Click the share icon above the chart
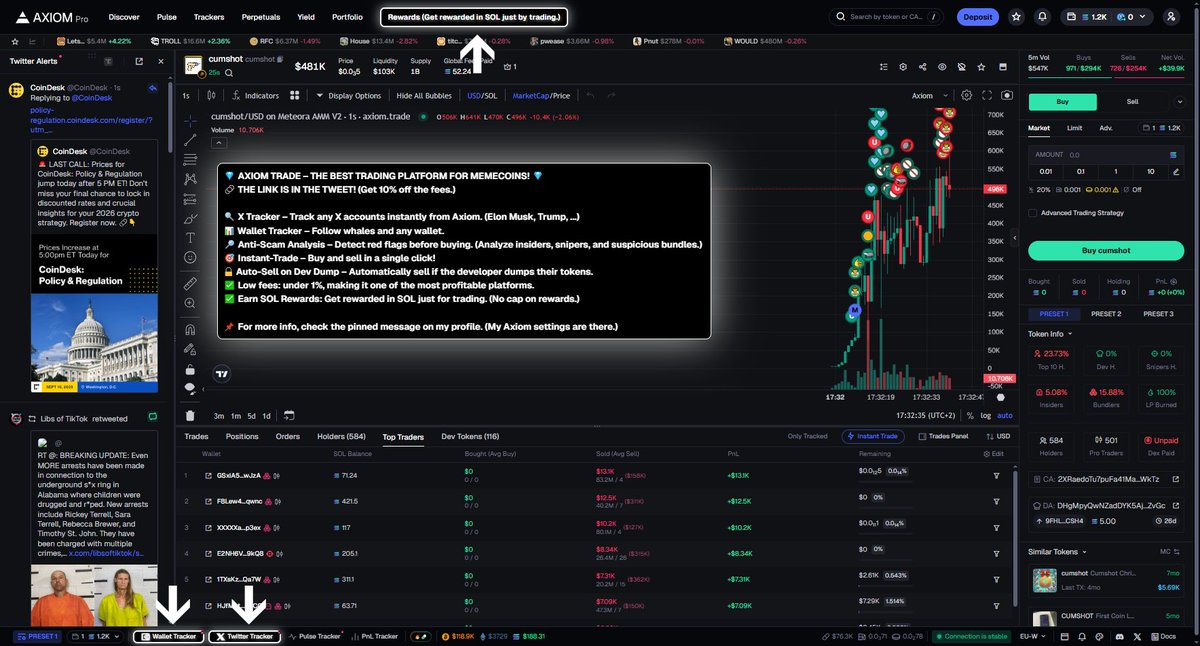Viewport: 1200px width, 646px height. click(x=922, y=66)
